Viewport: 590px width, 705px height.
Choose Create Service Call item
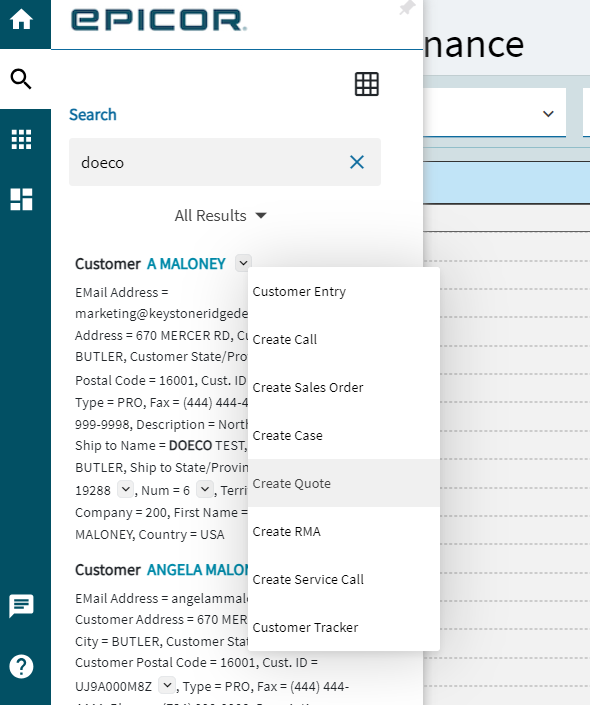click(344, 580)
